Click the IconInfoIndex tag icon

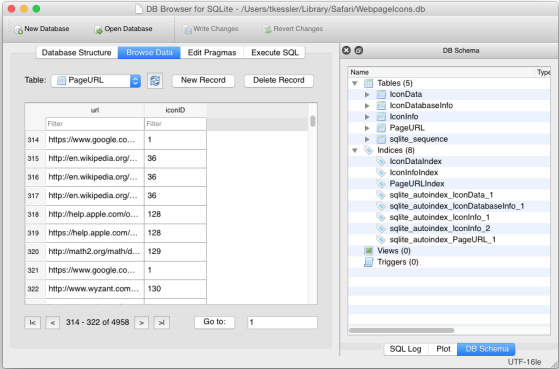point(381,173)
